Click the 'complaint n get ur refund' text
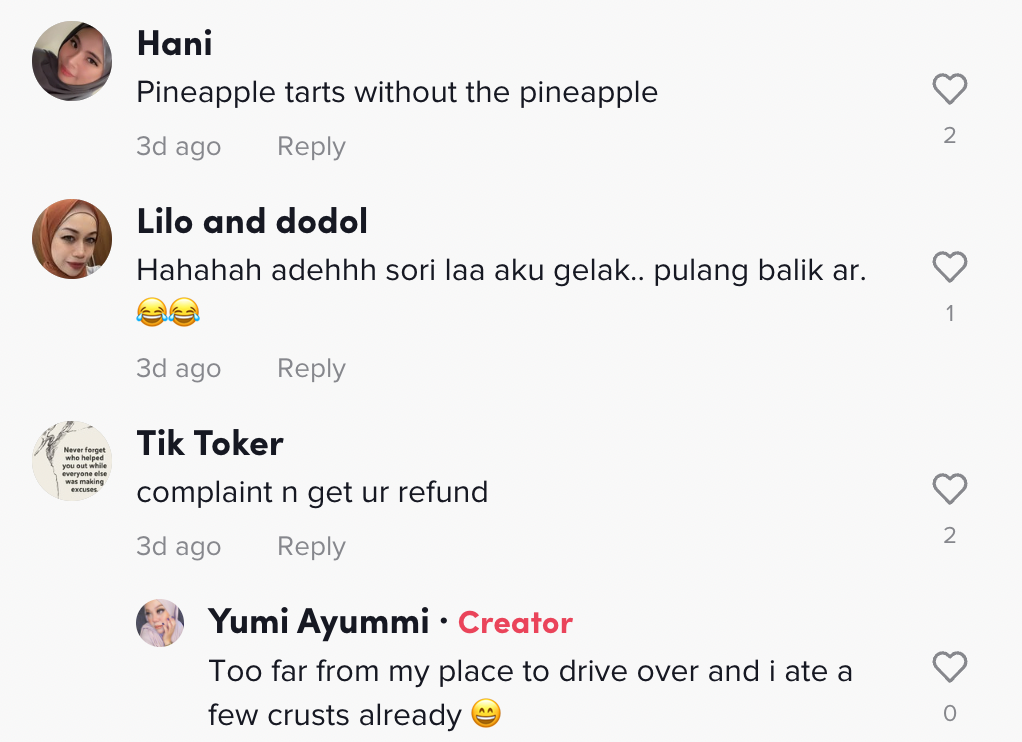 (x=312, y=492)
